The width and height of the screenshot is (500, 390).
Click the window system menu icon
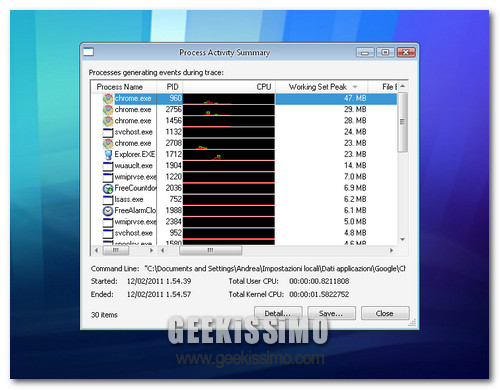[x=88, y=52]
